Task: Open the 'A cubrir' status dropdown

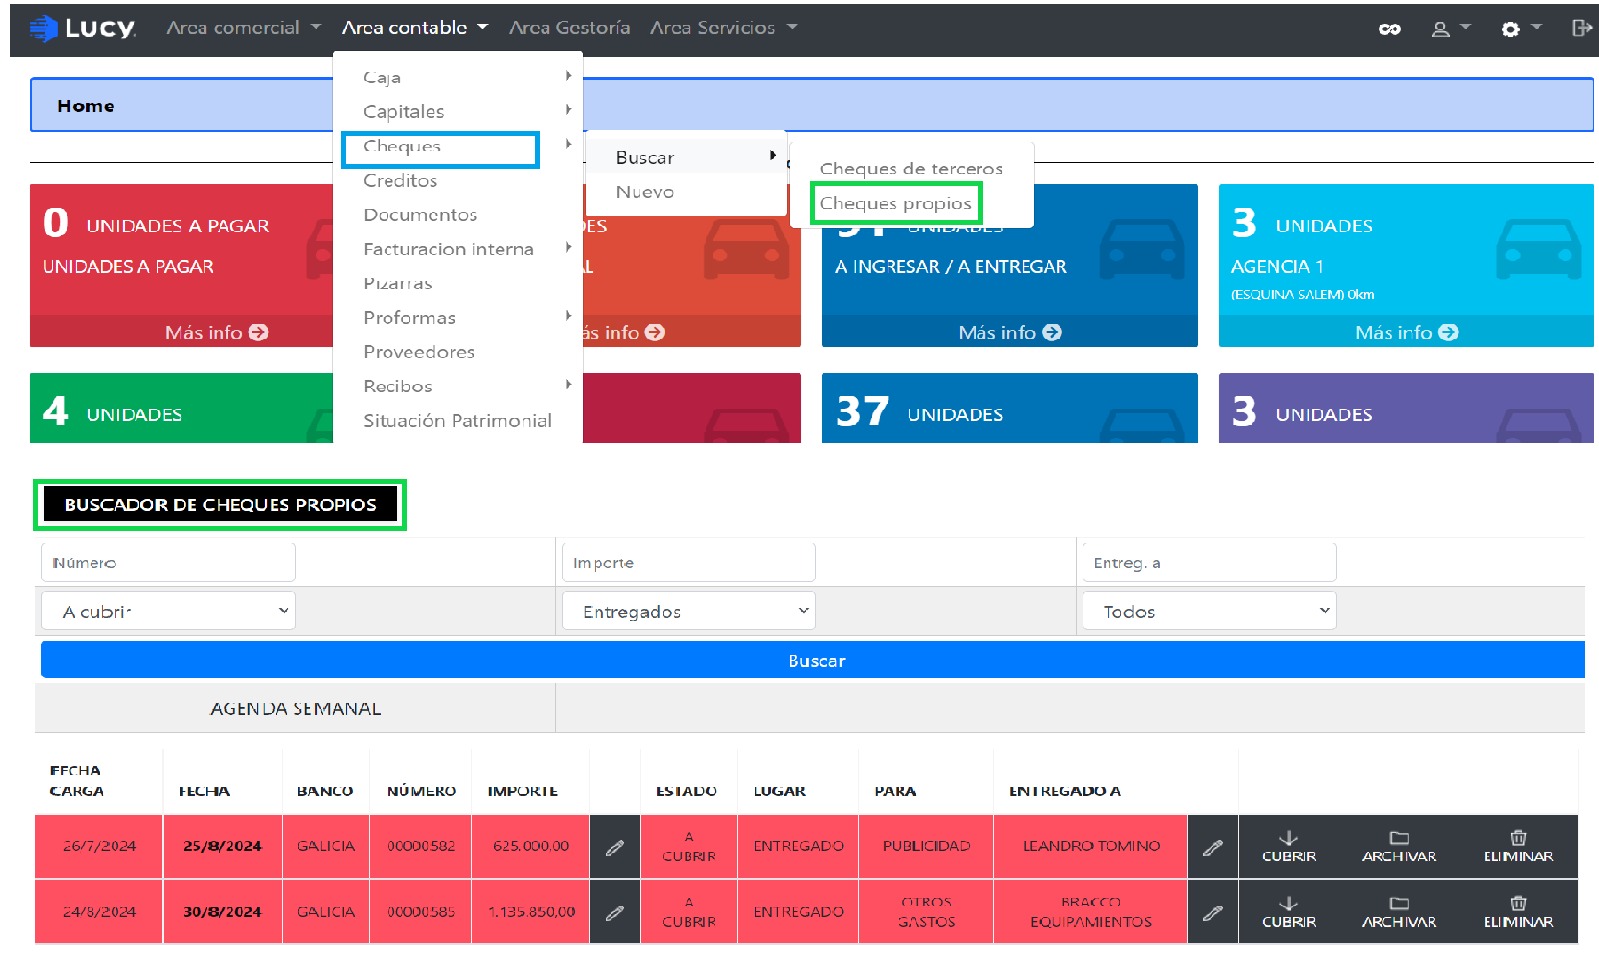Action: (x=168, y=611)
